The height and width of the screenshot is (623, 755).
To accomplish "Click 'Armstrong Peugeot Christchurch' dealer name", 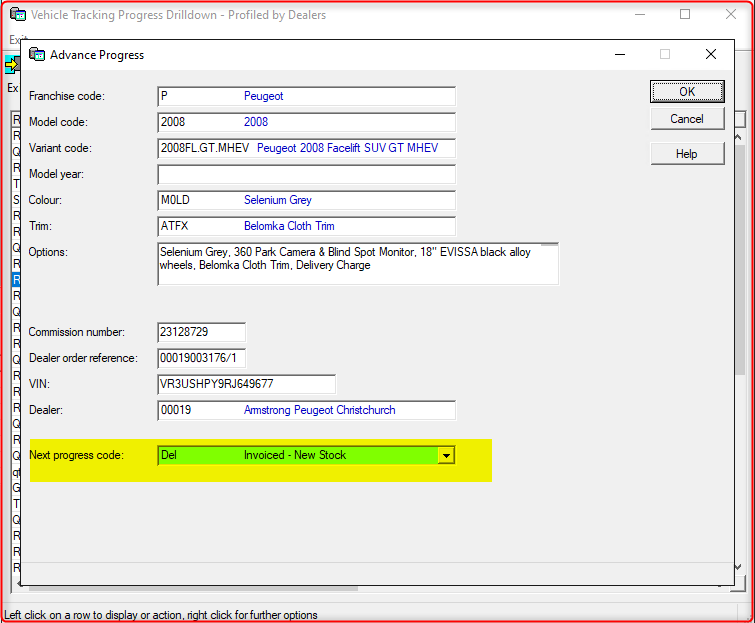I will [319, 410].
